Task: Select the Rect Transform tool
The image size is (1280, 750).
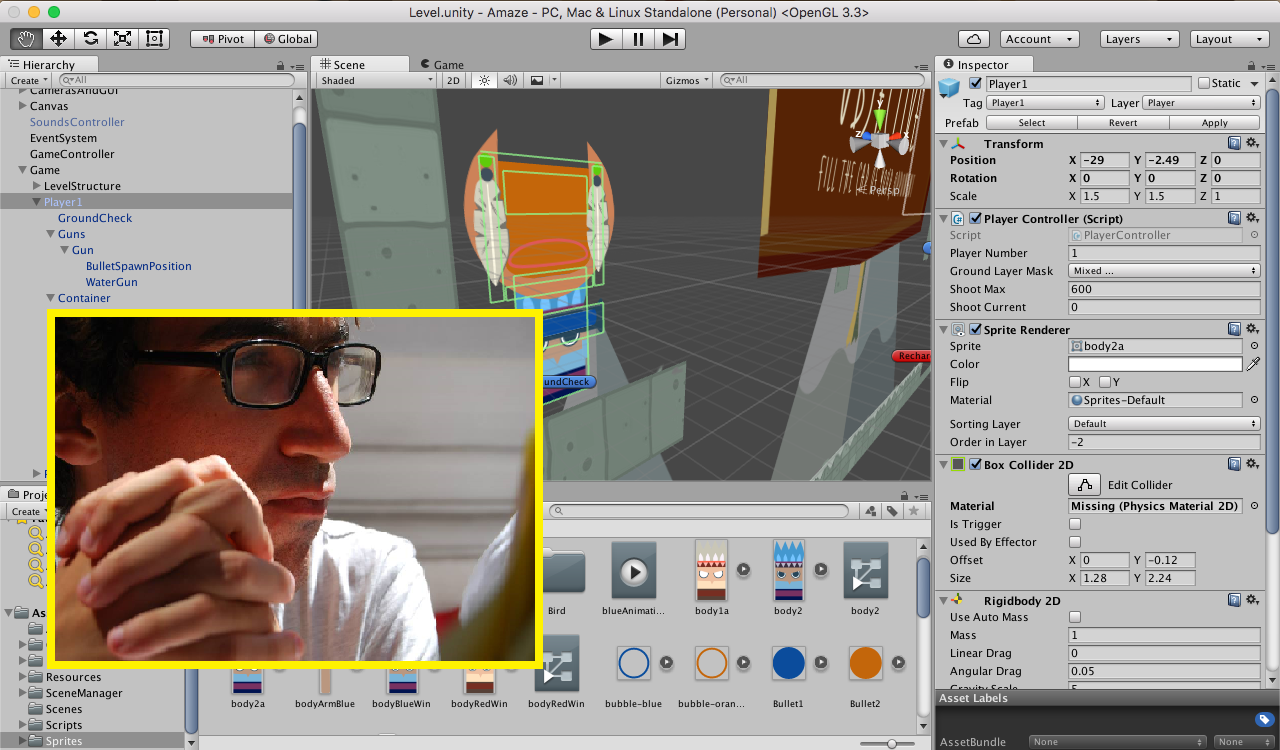Action: (x=154, y=39)
